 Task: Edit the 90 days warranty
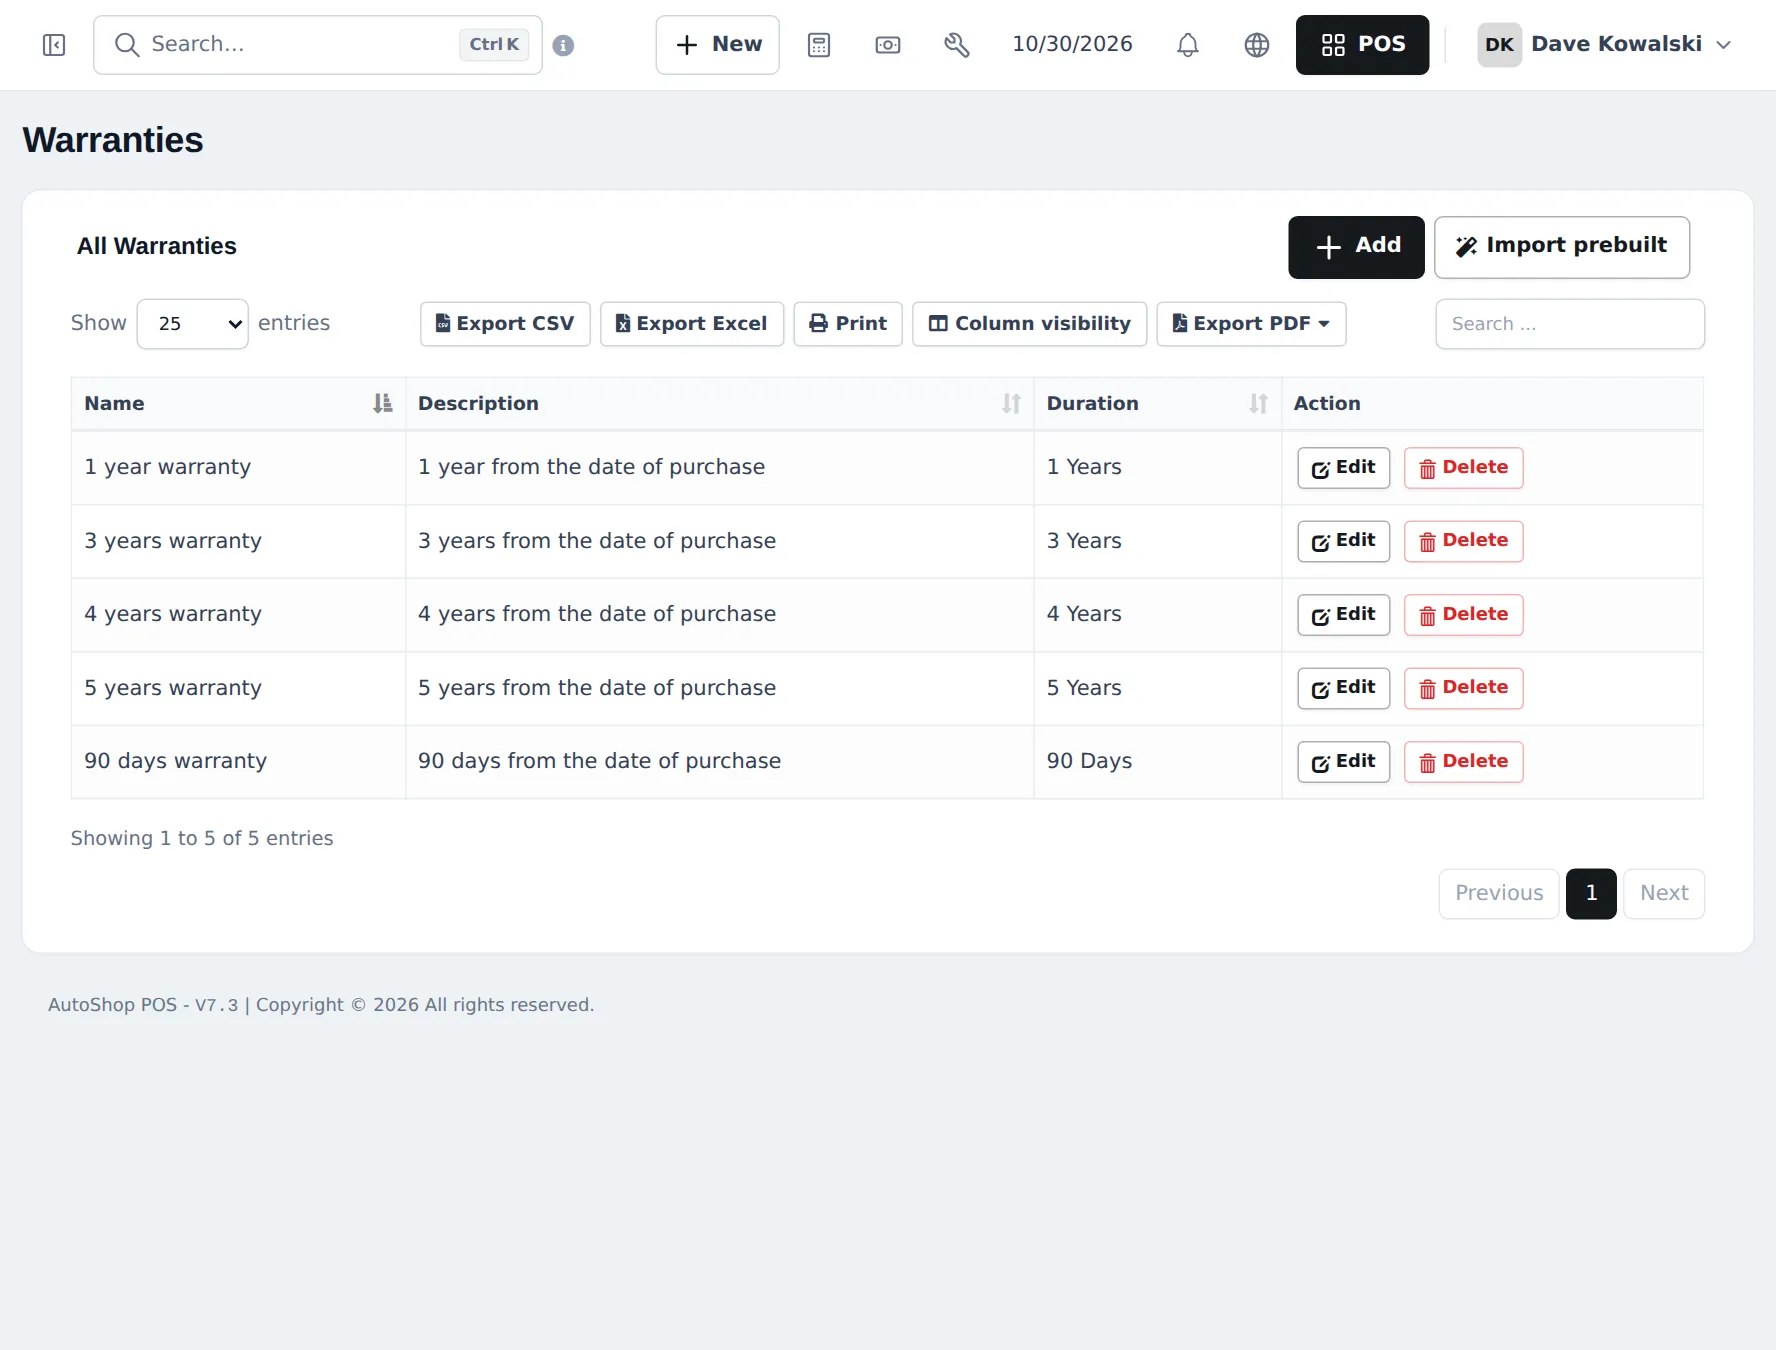(1344, 762)
